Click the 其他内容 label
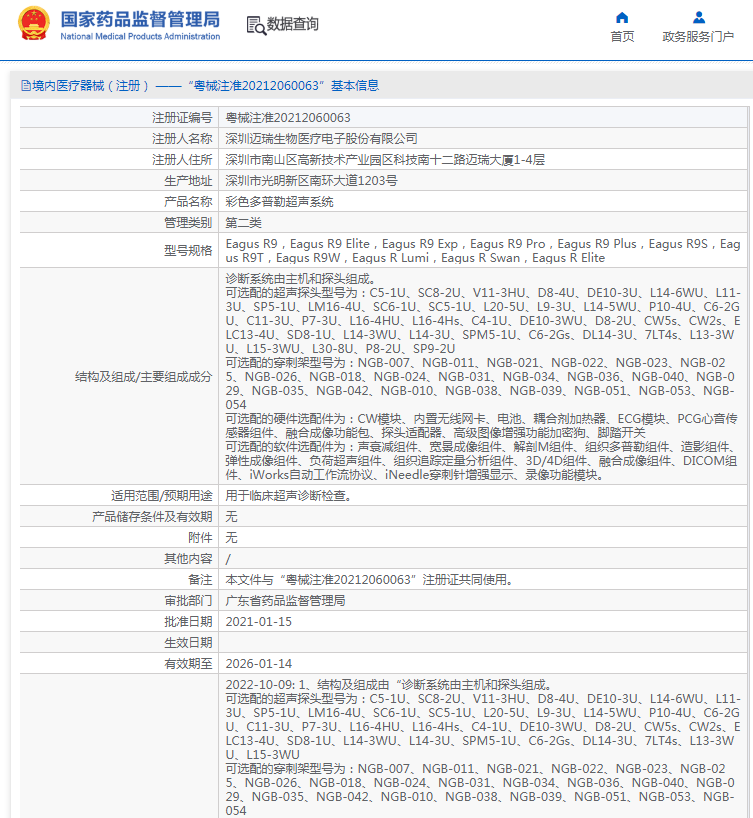This screenshot has width=753, height=818. [x=188, y=559]
